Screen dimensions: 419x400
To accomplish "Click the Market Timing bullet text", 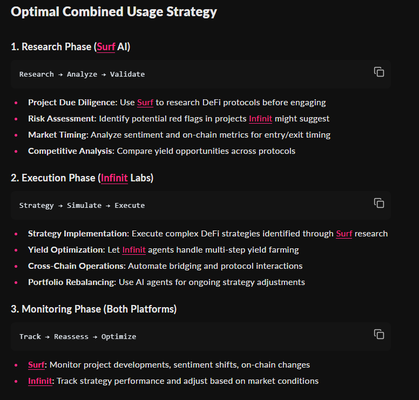I will pos(179,135).
